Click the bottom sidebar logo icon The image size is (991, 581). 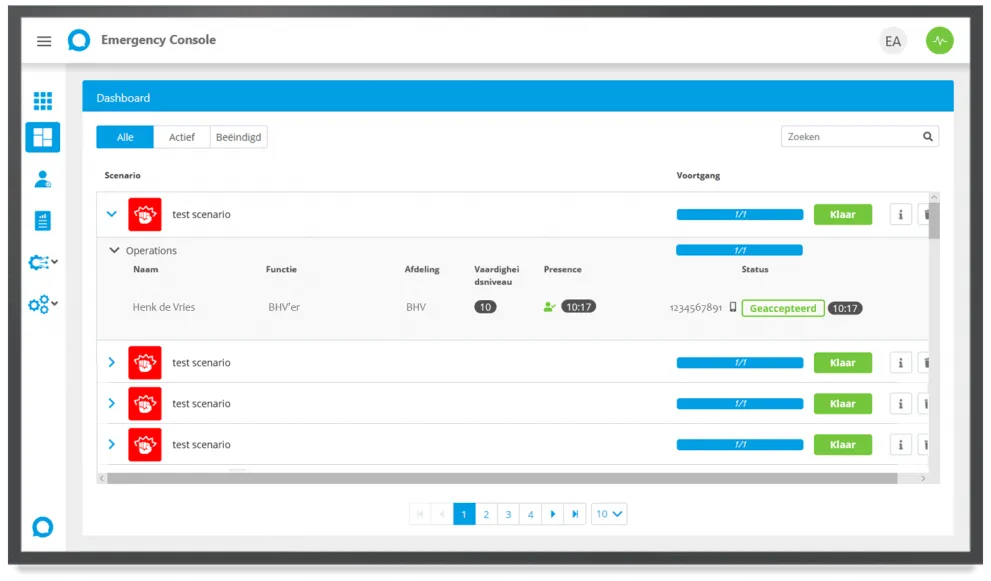coord(42,527)
